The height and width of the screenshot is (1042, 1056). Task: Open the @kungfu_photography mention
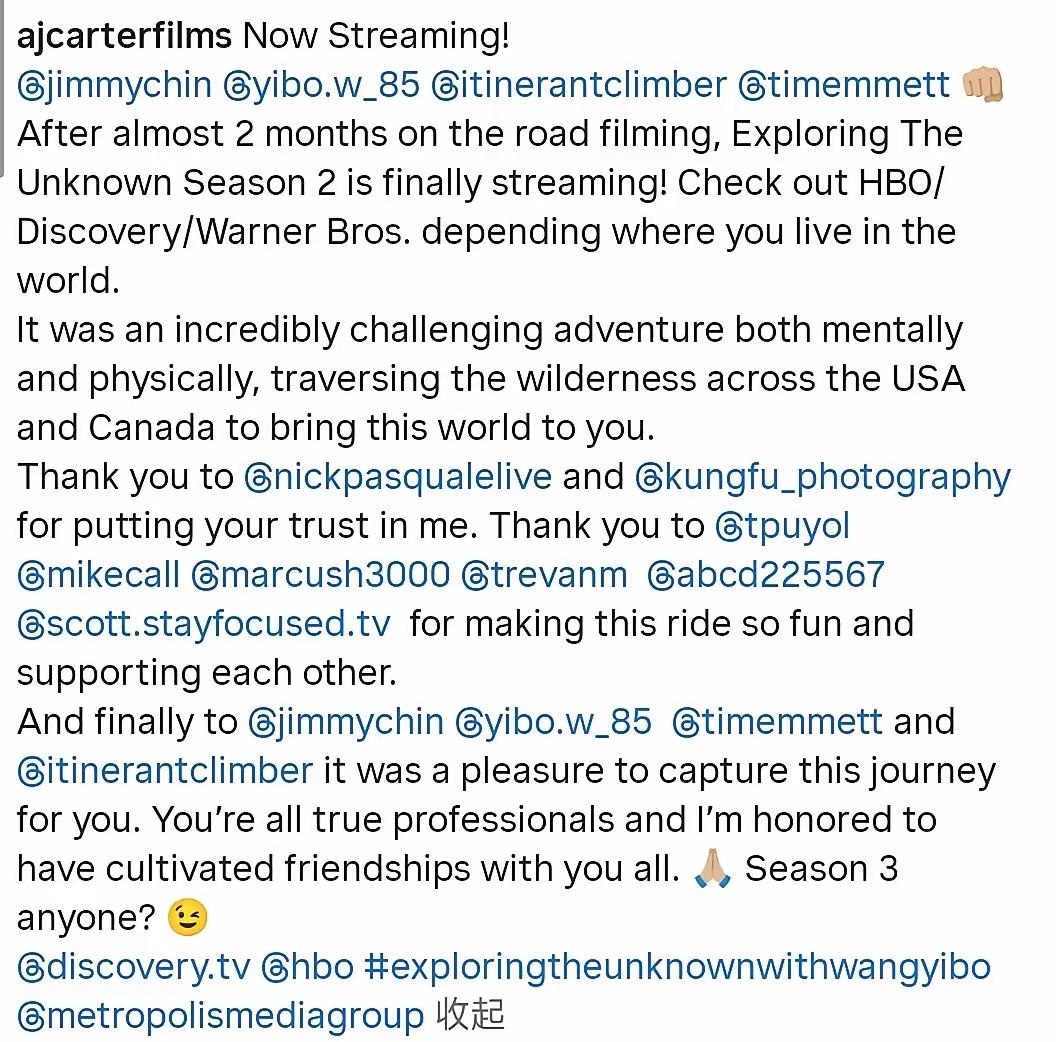tap(822, 477)
